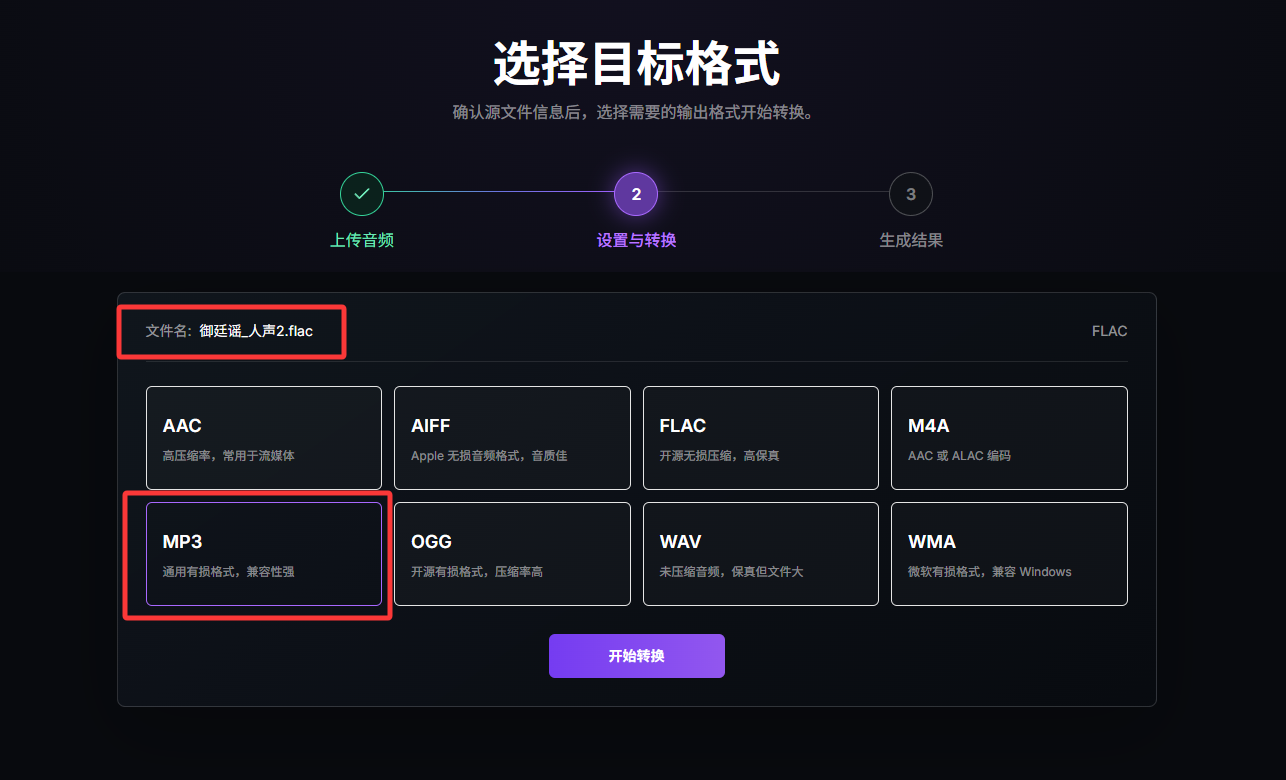Click the purple step 2 circle
1286x780 pixels.
click(x=636, y=194)
